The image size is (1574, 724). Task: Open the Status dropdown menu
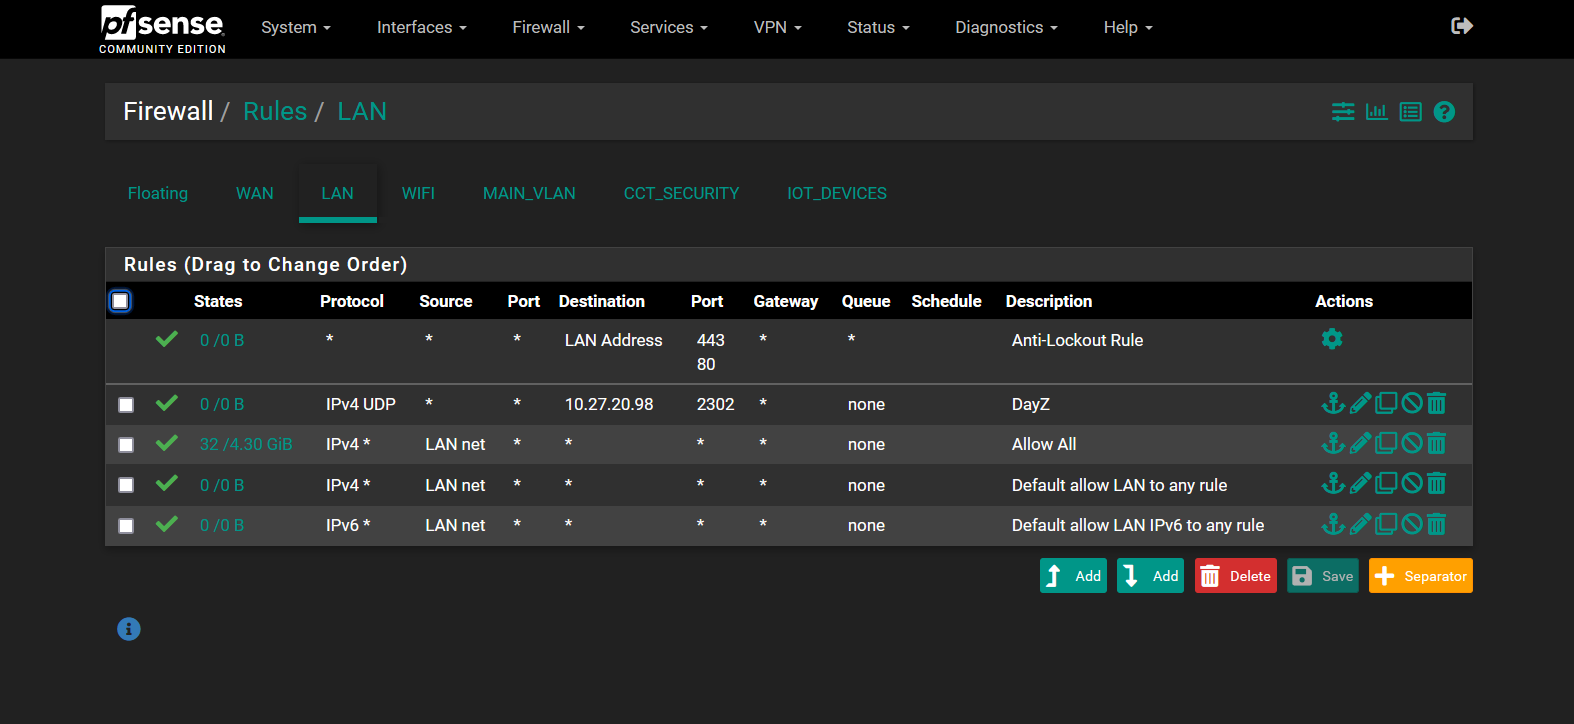879,28
